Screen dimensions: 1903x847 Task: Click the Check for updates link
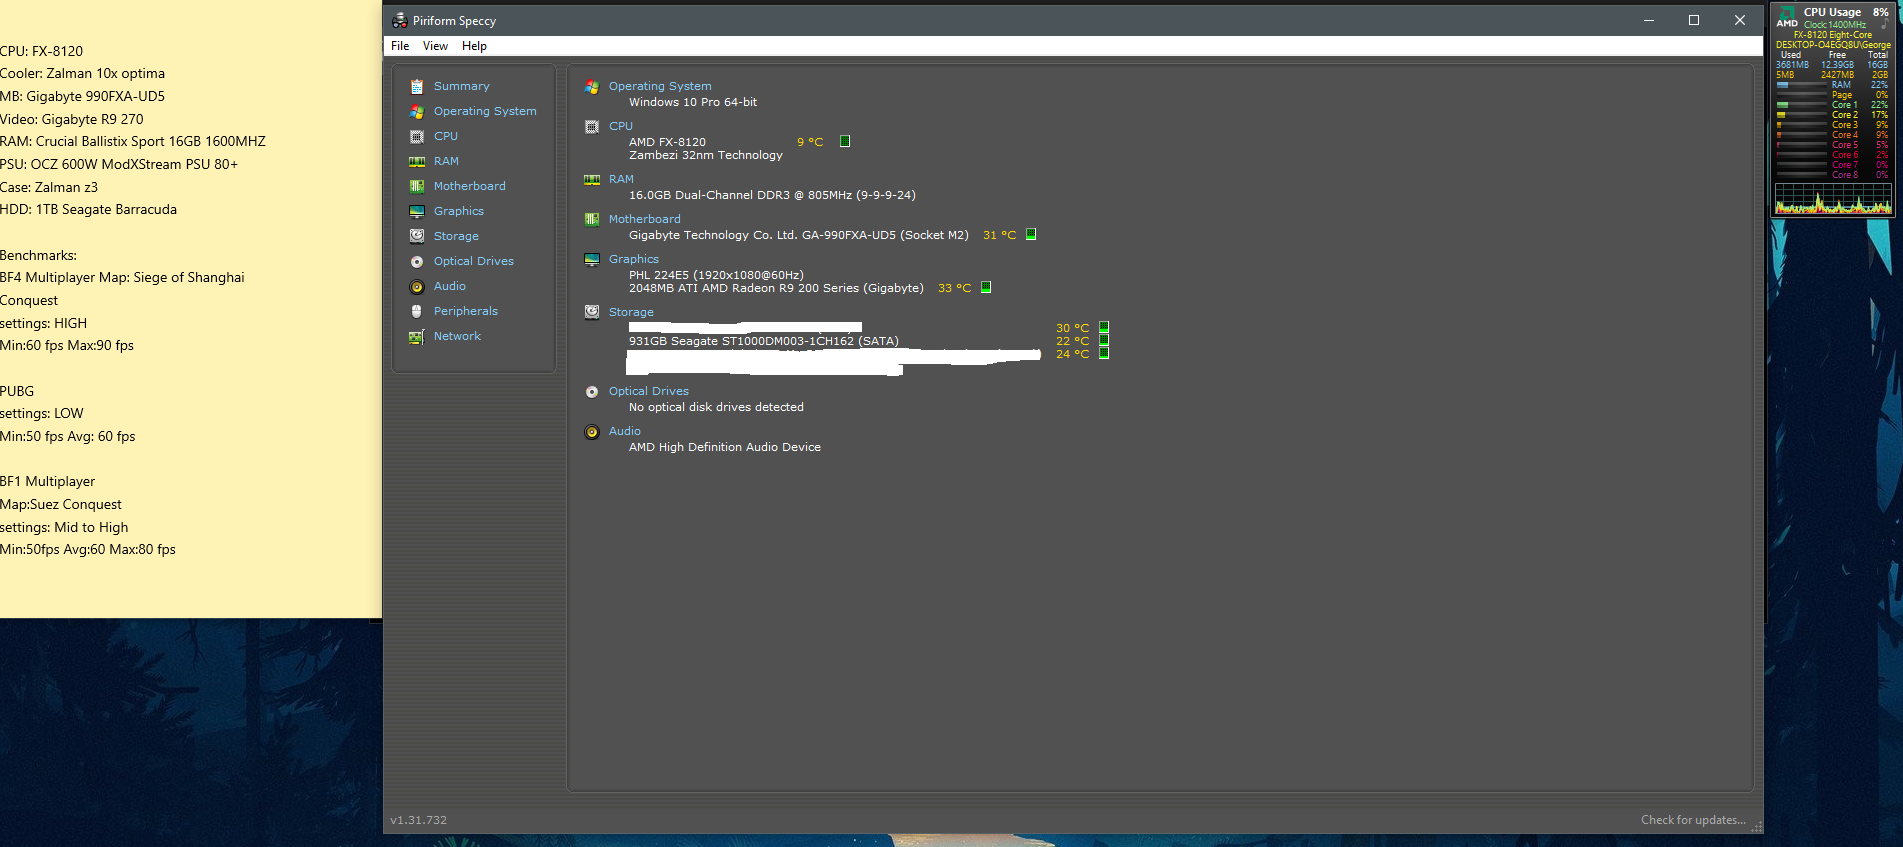tap(1693, 820)
